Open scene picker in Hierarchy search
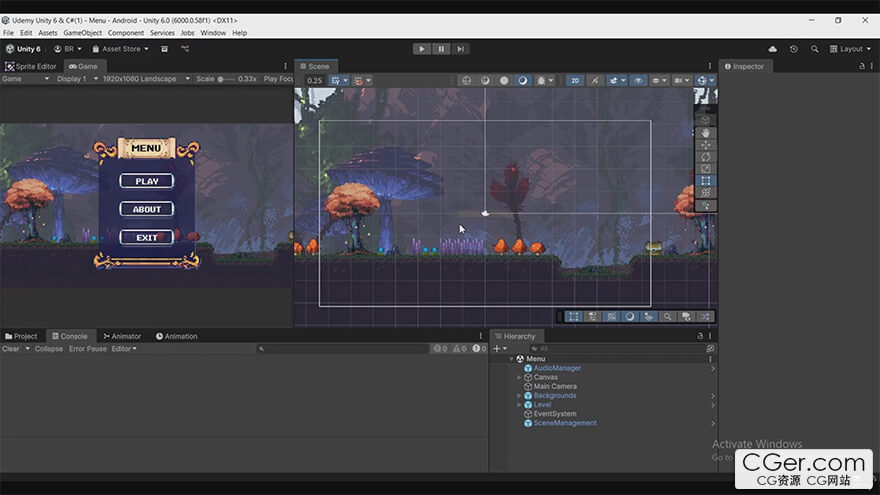This screenshot has height=495, width=880. 710,349
